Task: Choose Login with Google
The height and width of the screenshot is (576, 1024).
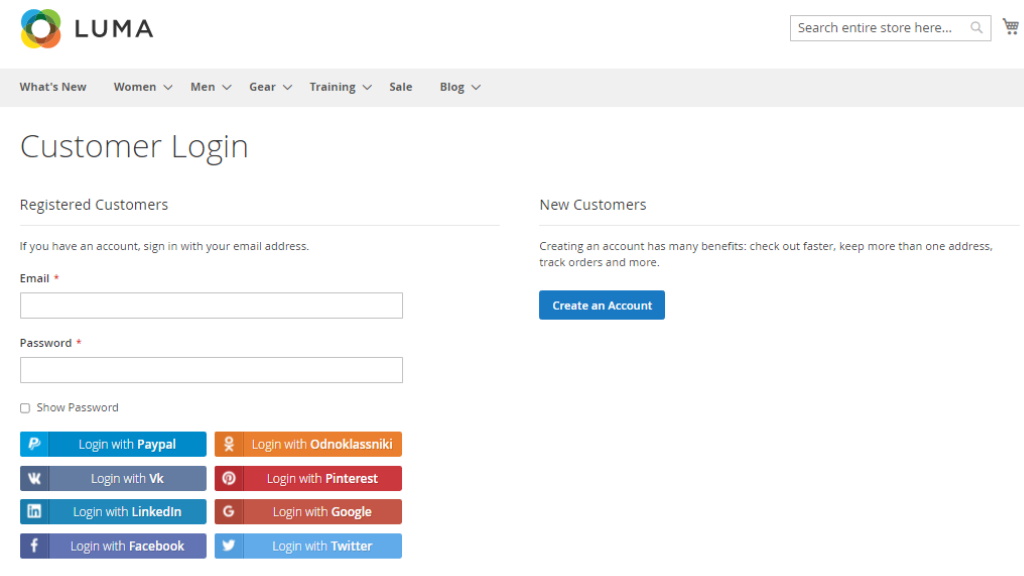Action: pos(308,511)
